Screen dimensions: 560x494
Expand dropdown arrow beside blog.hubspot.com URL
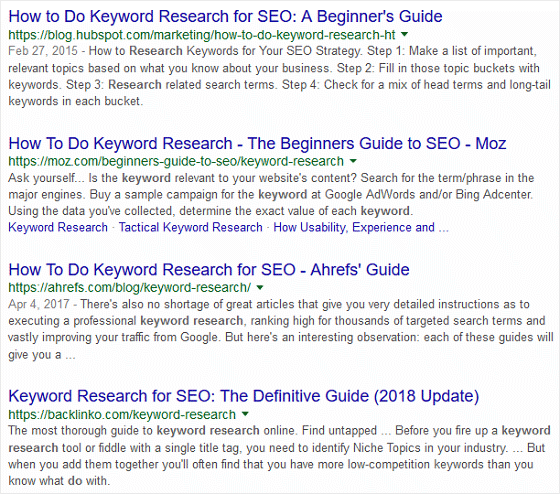click(404, 34)
